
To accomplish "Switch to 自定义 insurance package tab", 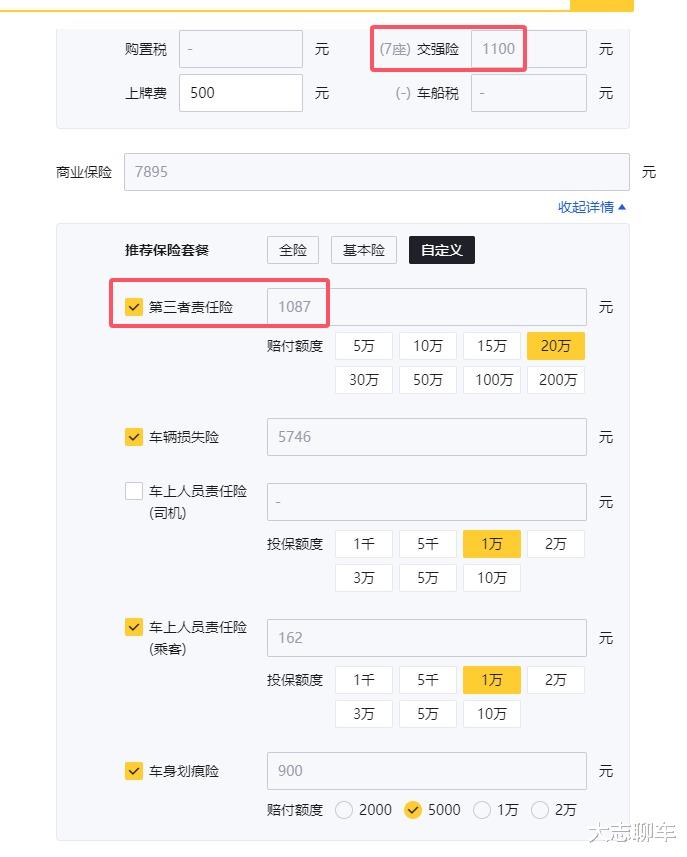I will pyautogui.click(x=442, y=250).
